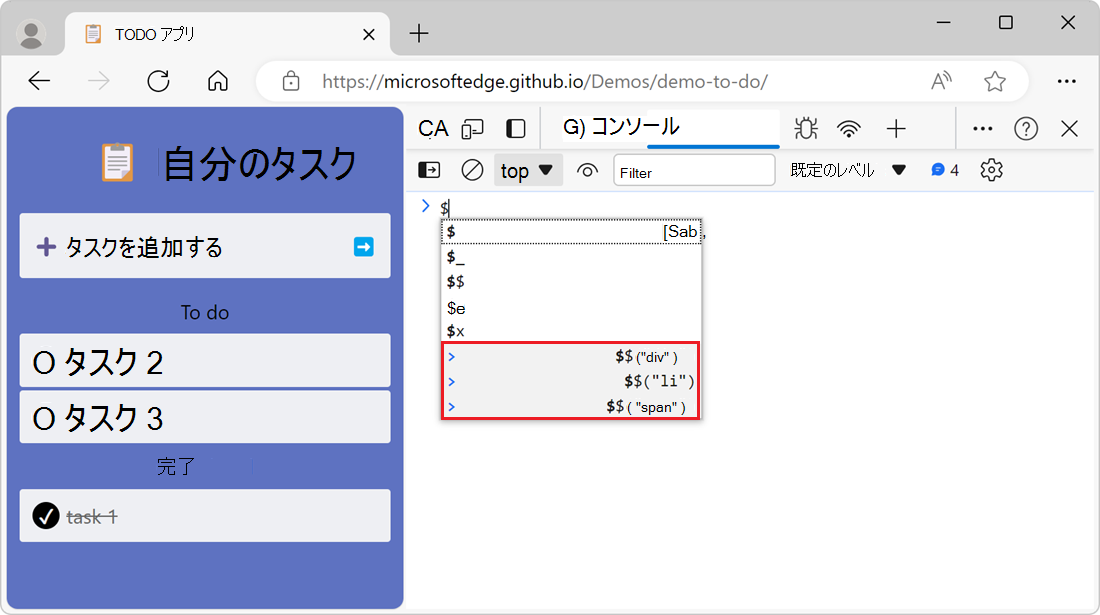The height and width of the screenshot is (615, 1100).
Task: Uncheck completed task 1
Action: click(47, 515)
